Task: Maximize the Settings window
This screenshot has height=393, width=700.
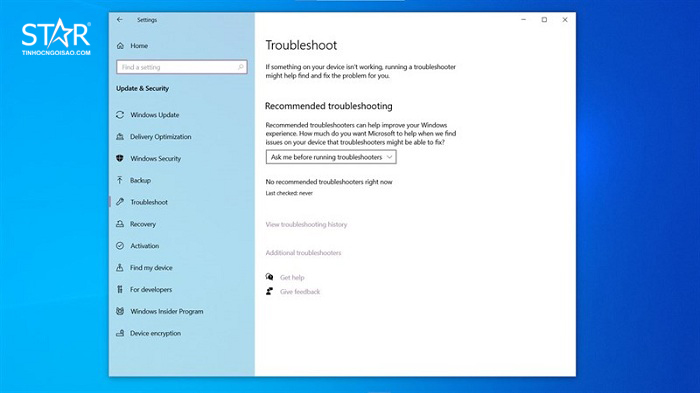Action: coord(544,20)
